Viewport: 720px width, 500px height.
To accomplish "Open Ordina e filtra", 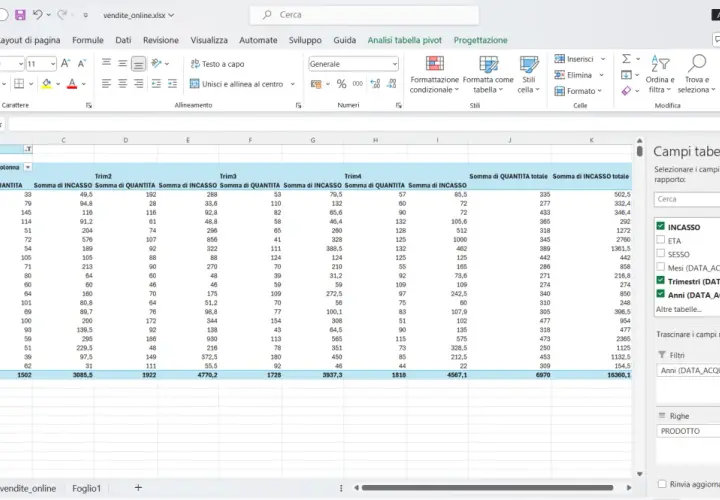I will 660,73.
